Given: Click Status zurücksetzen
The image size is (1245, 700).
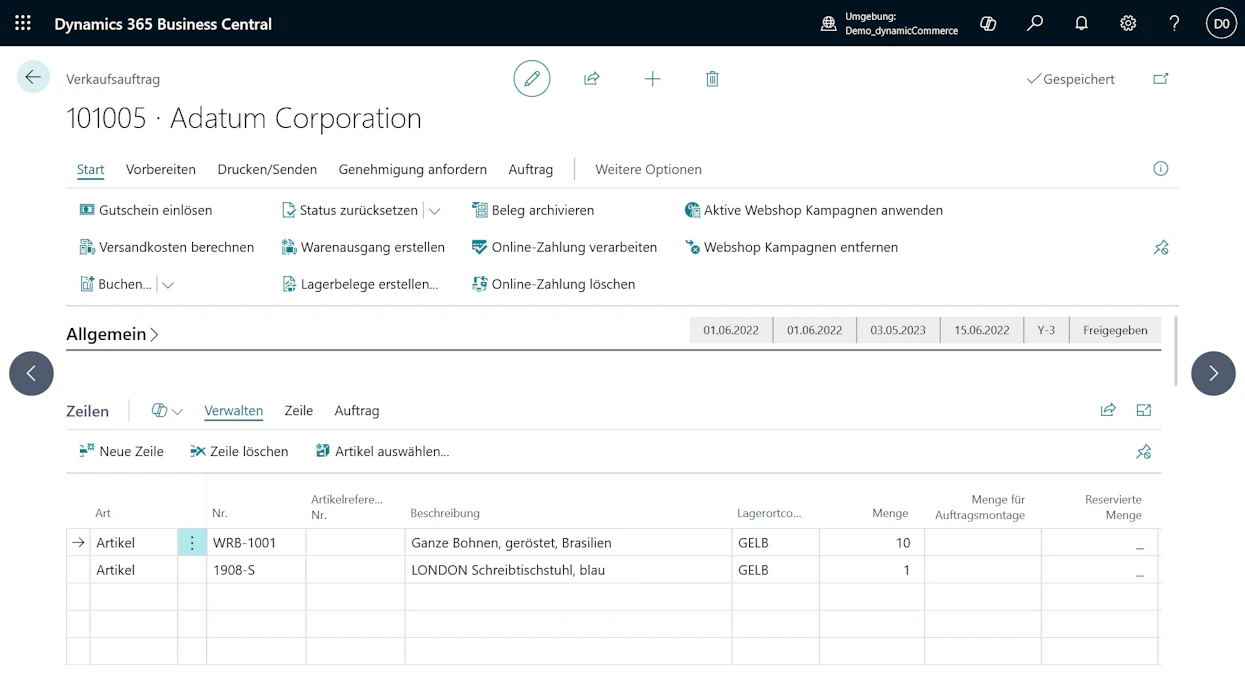Looking at the screenshot, I should [x=350, y=210].
